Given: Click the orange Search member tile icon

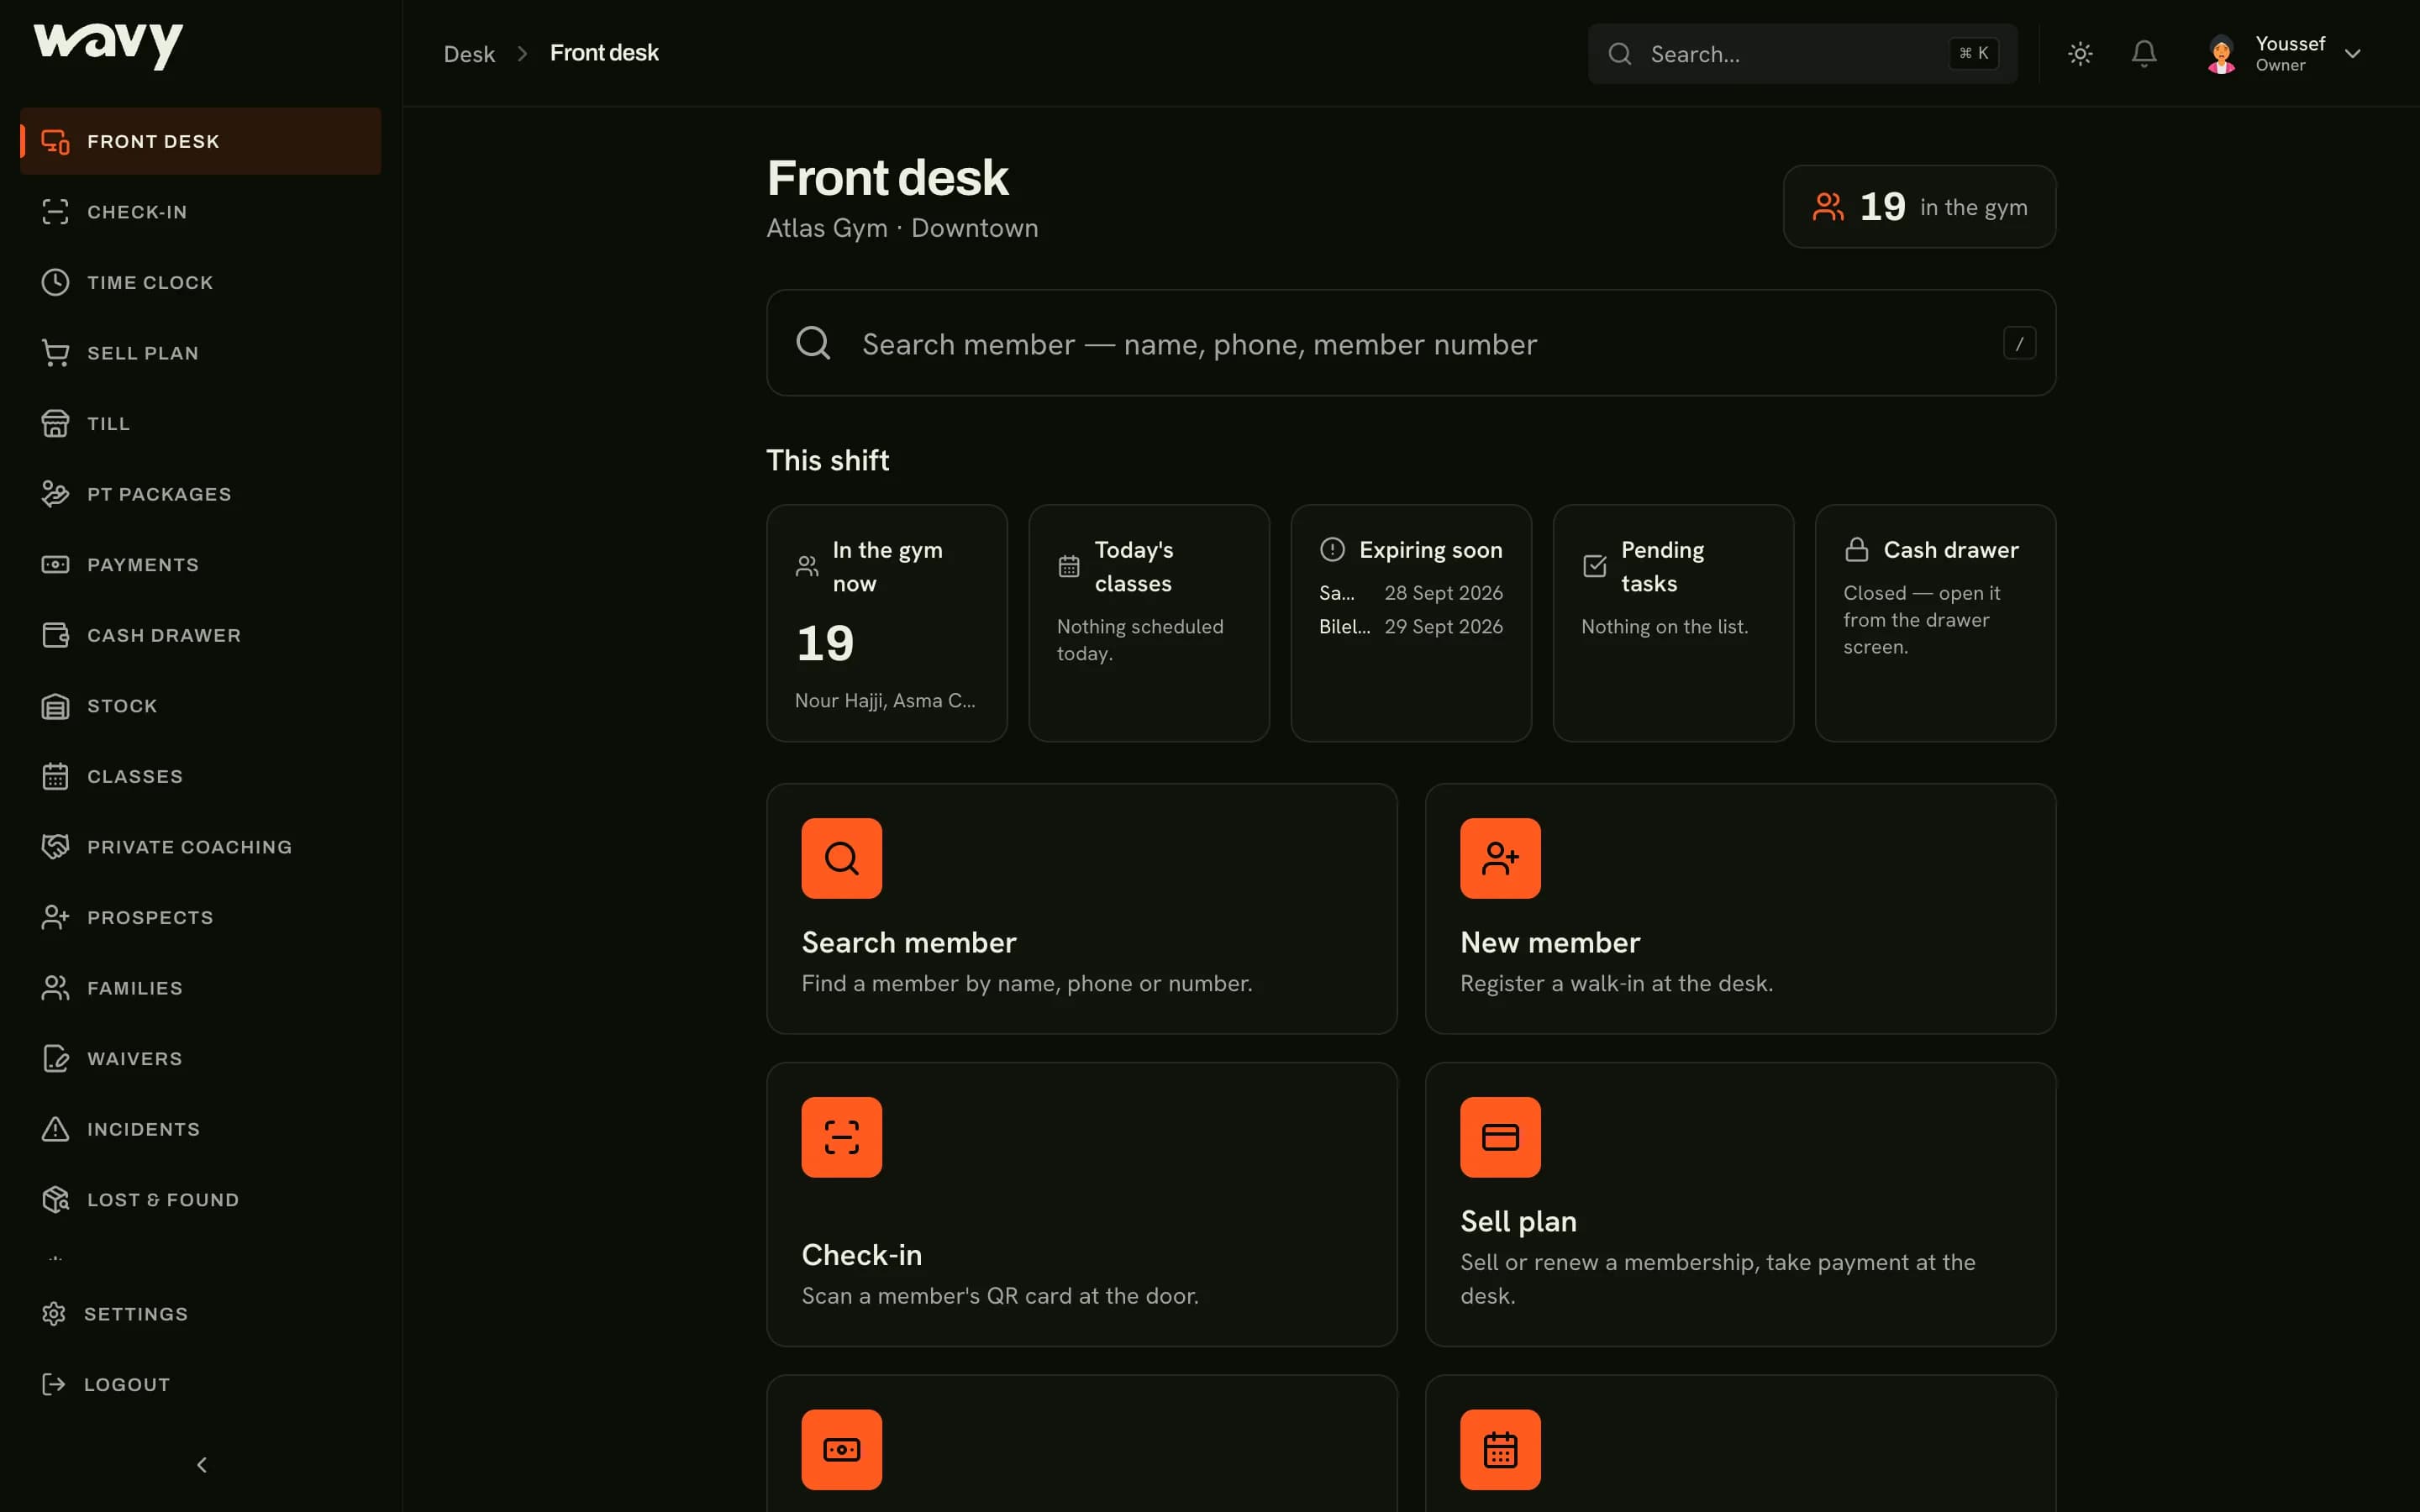Looking at the screenshot, I should pyautogui.click(x=842, y=858).
